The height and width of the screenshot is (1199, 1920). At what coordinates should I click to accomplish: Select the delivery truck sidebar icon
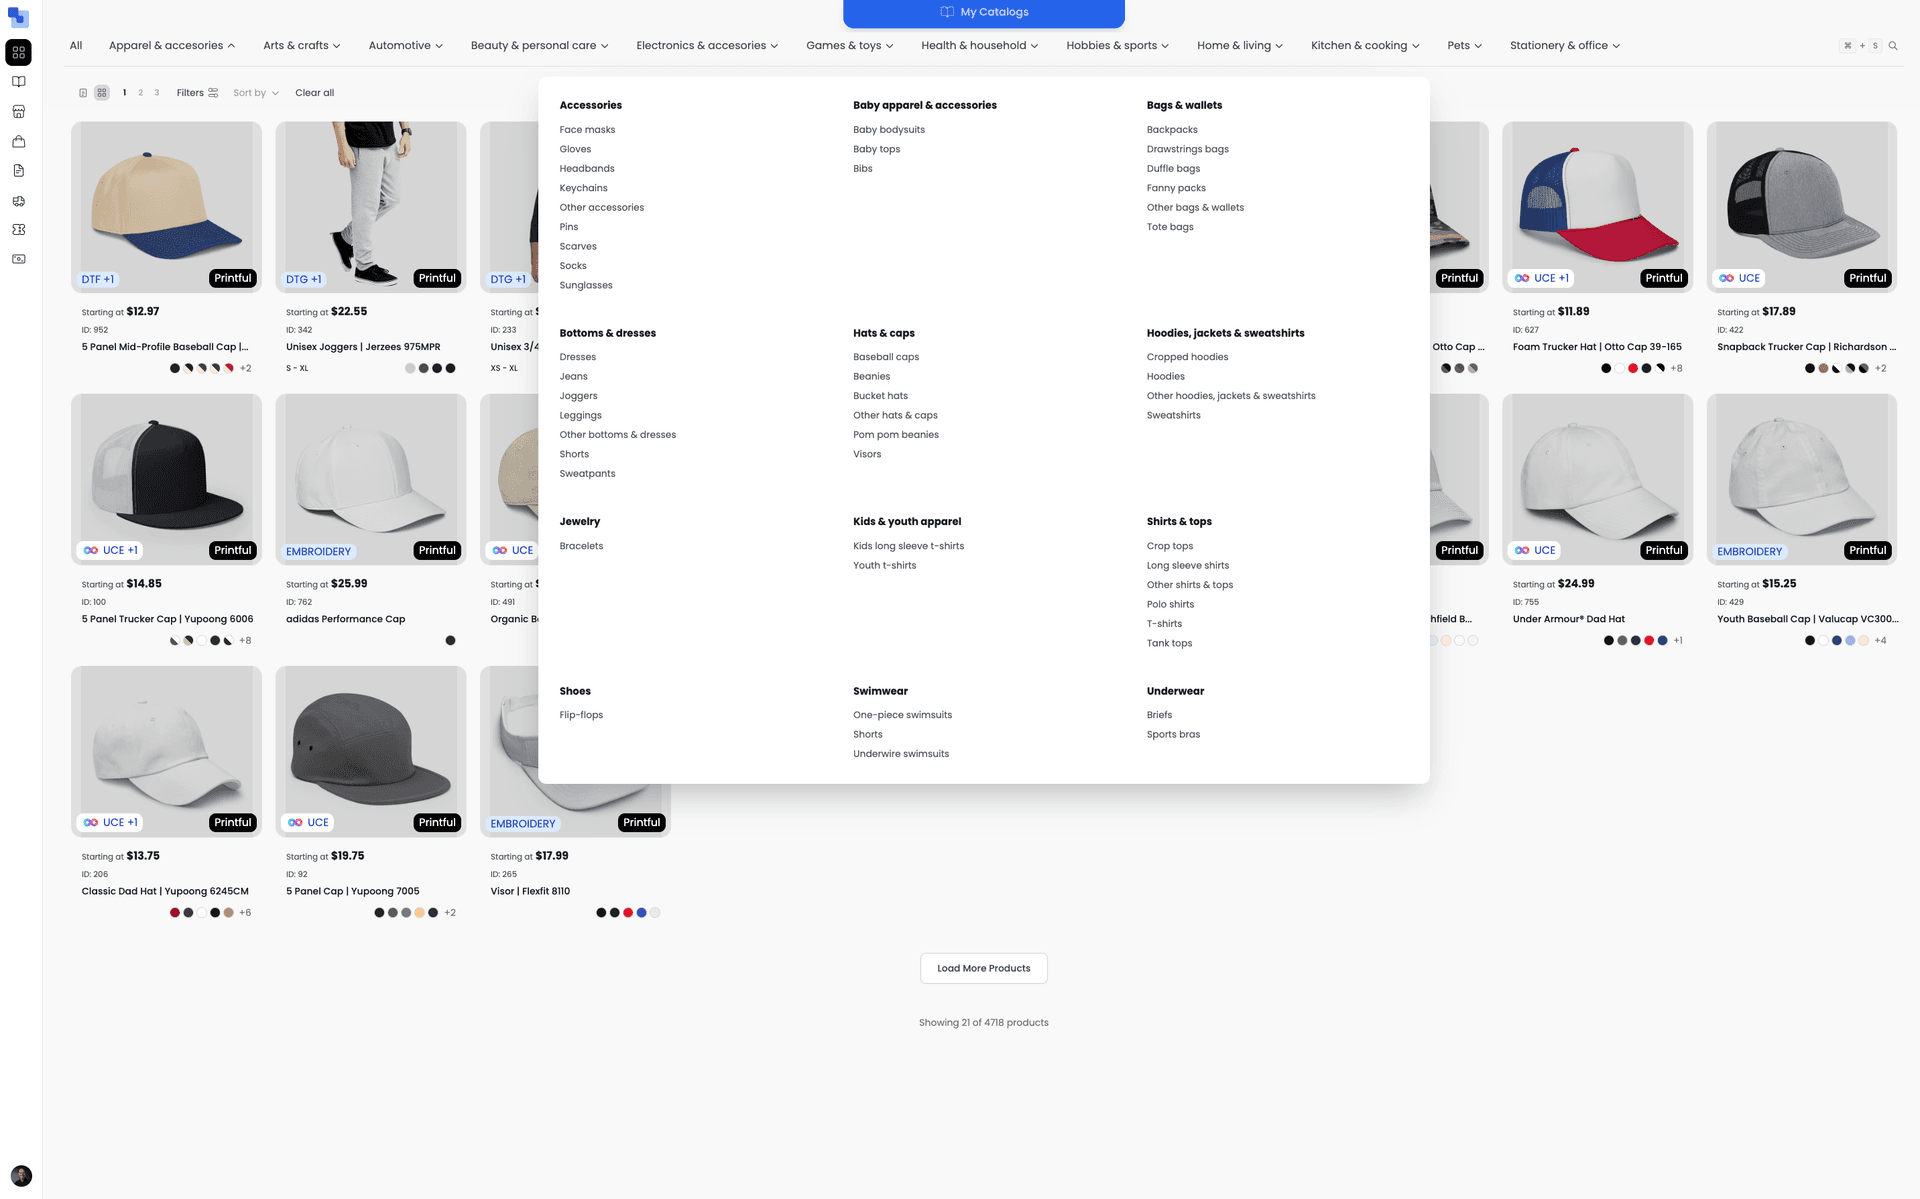tap(18, 200)
